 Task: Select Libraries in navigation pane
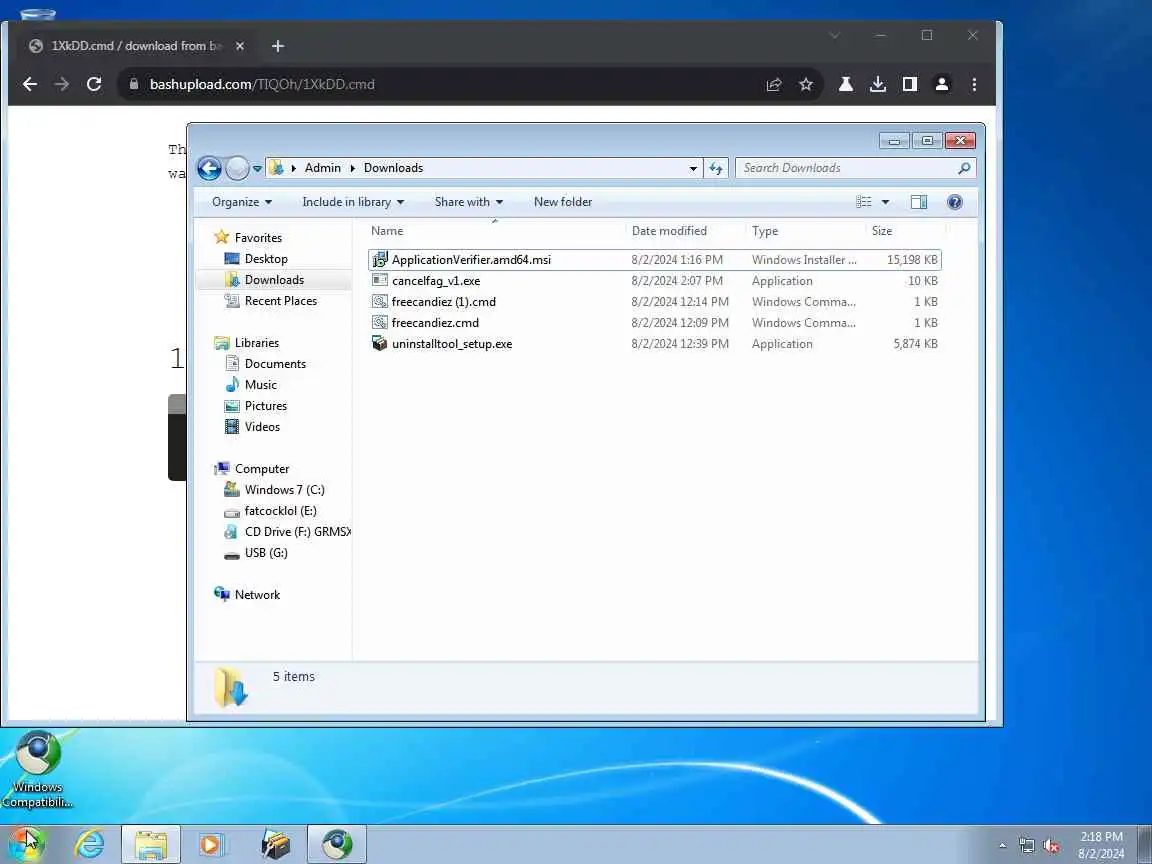pos(256,343)
